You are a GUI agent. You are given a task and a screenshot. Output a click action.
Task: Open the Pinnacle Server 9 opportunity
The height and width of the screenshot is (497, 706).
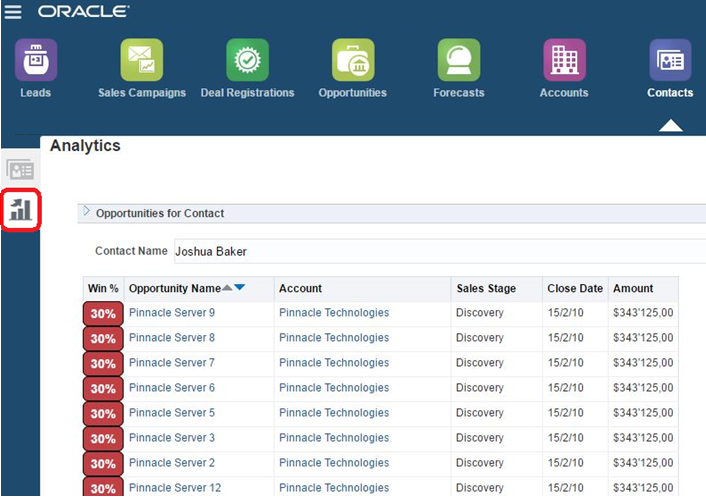(172, 312)
